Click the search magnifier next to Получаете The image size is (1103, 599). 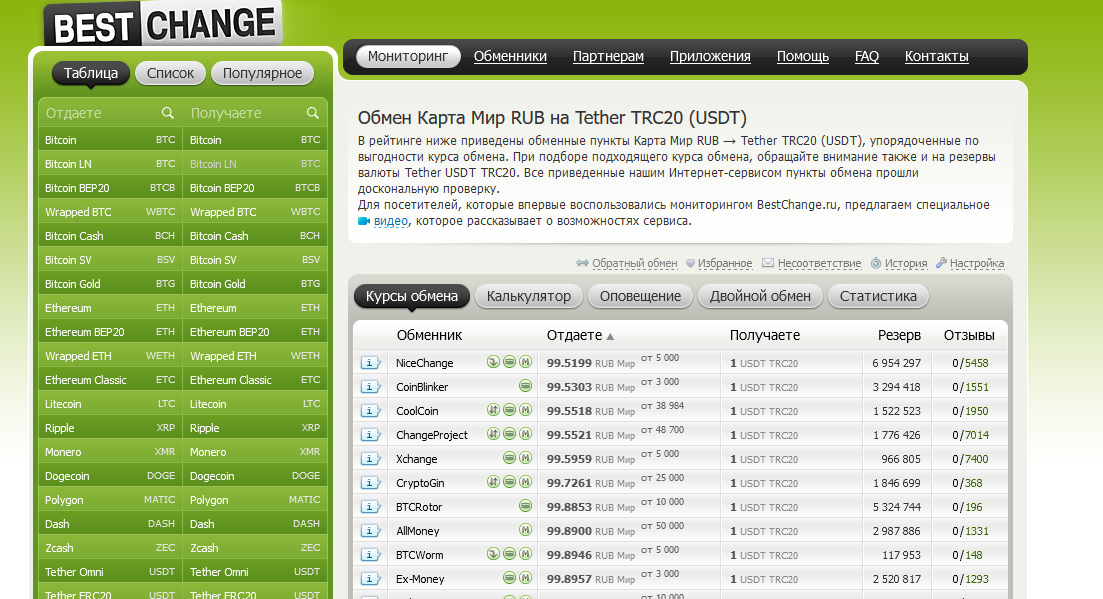click(x=312, y=113)
